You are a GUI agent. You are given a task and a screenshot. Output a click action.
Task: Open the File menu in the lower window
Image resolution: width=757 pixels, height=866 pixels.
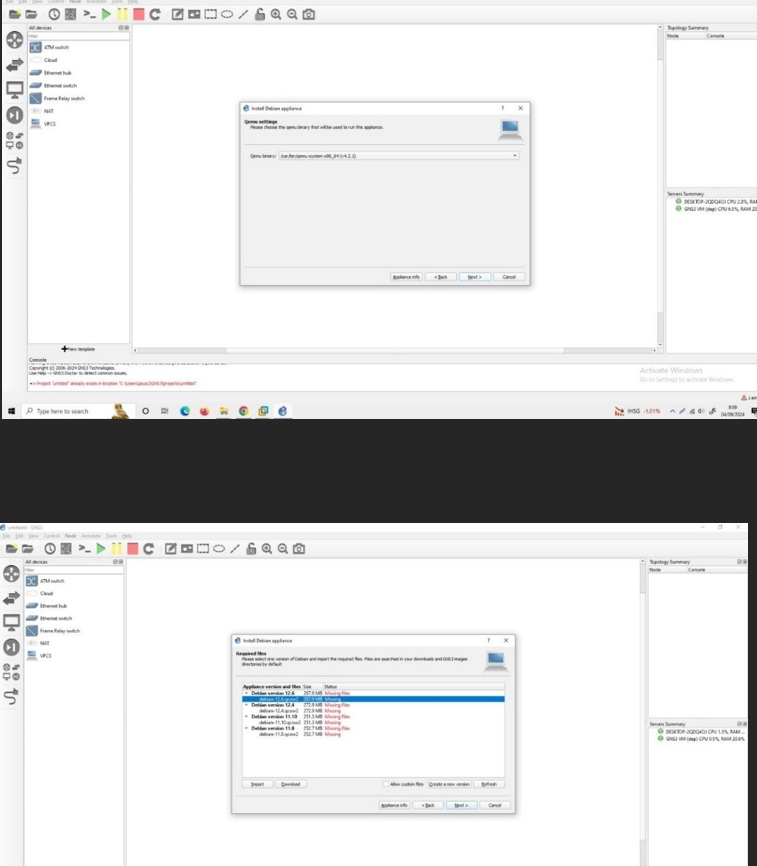pyautogui.click(x=6, y=536)
